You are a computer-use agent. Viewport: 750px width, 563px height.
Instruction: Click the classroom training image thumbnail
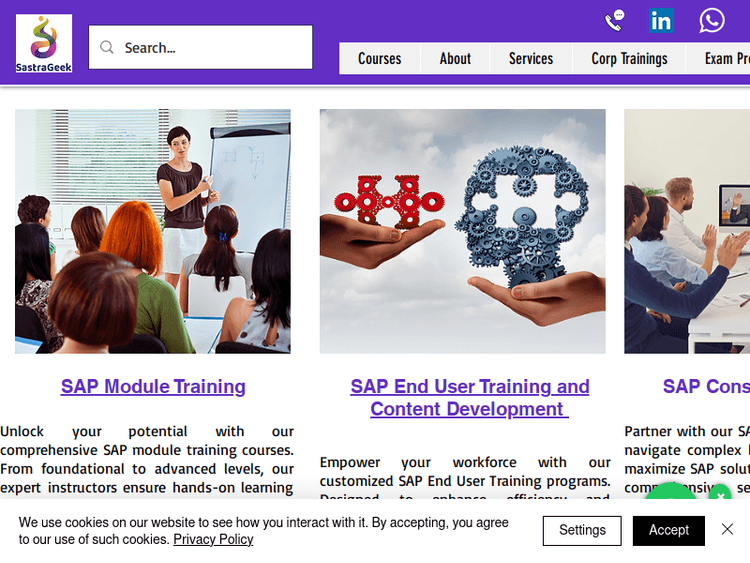pos(153,231)
